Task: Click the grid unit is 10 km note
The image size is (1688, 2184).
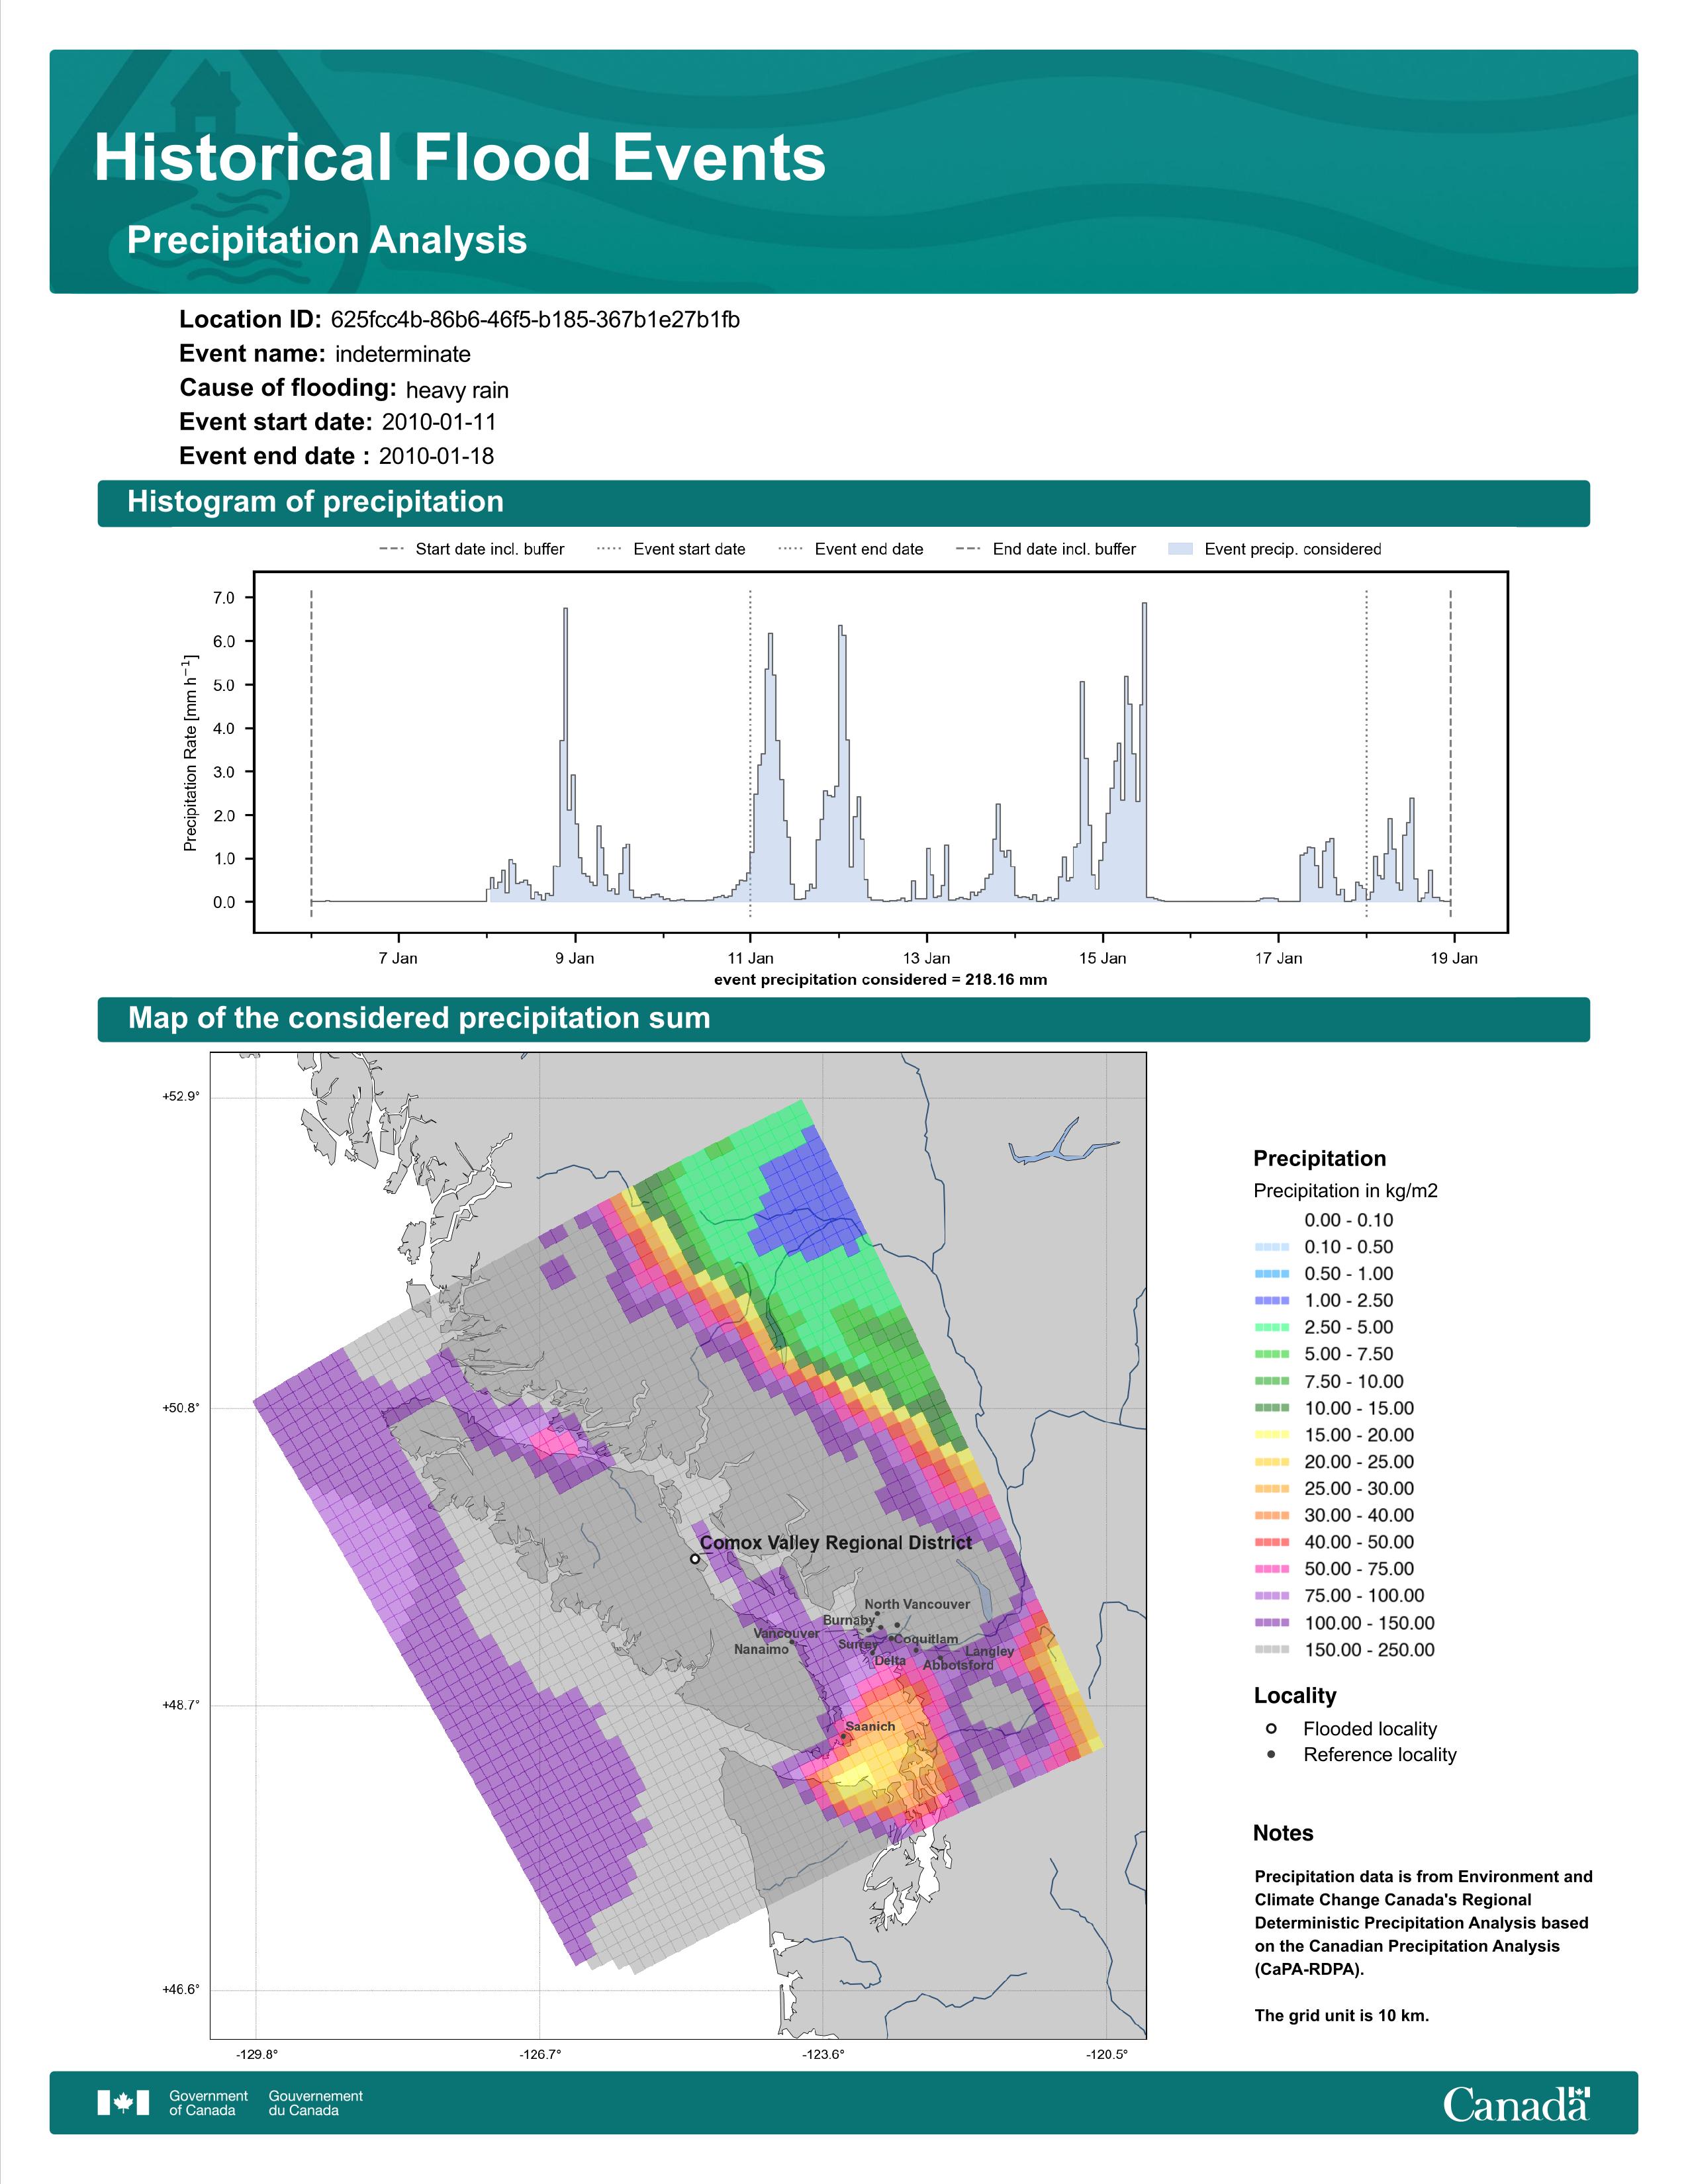Action: (1341, 2015)
